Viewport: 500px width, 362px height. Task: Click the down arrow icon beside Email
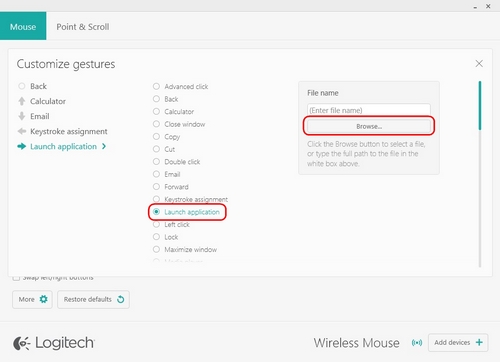pyautogui.click(x=22, y=116)
